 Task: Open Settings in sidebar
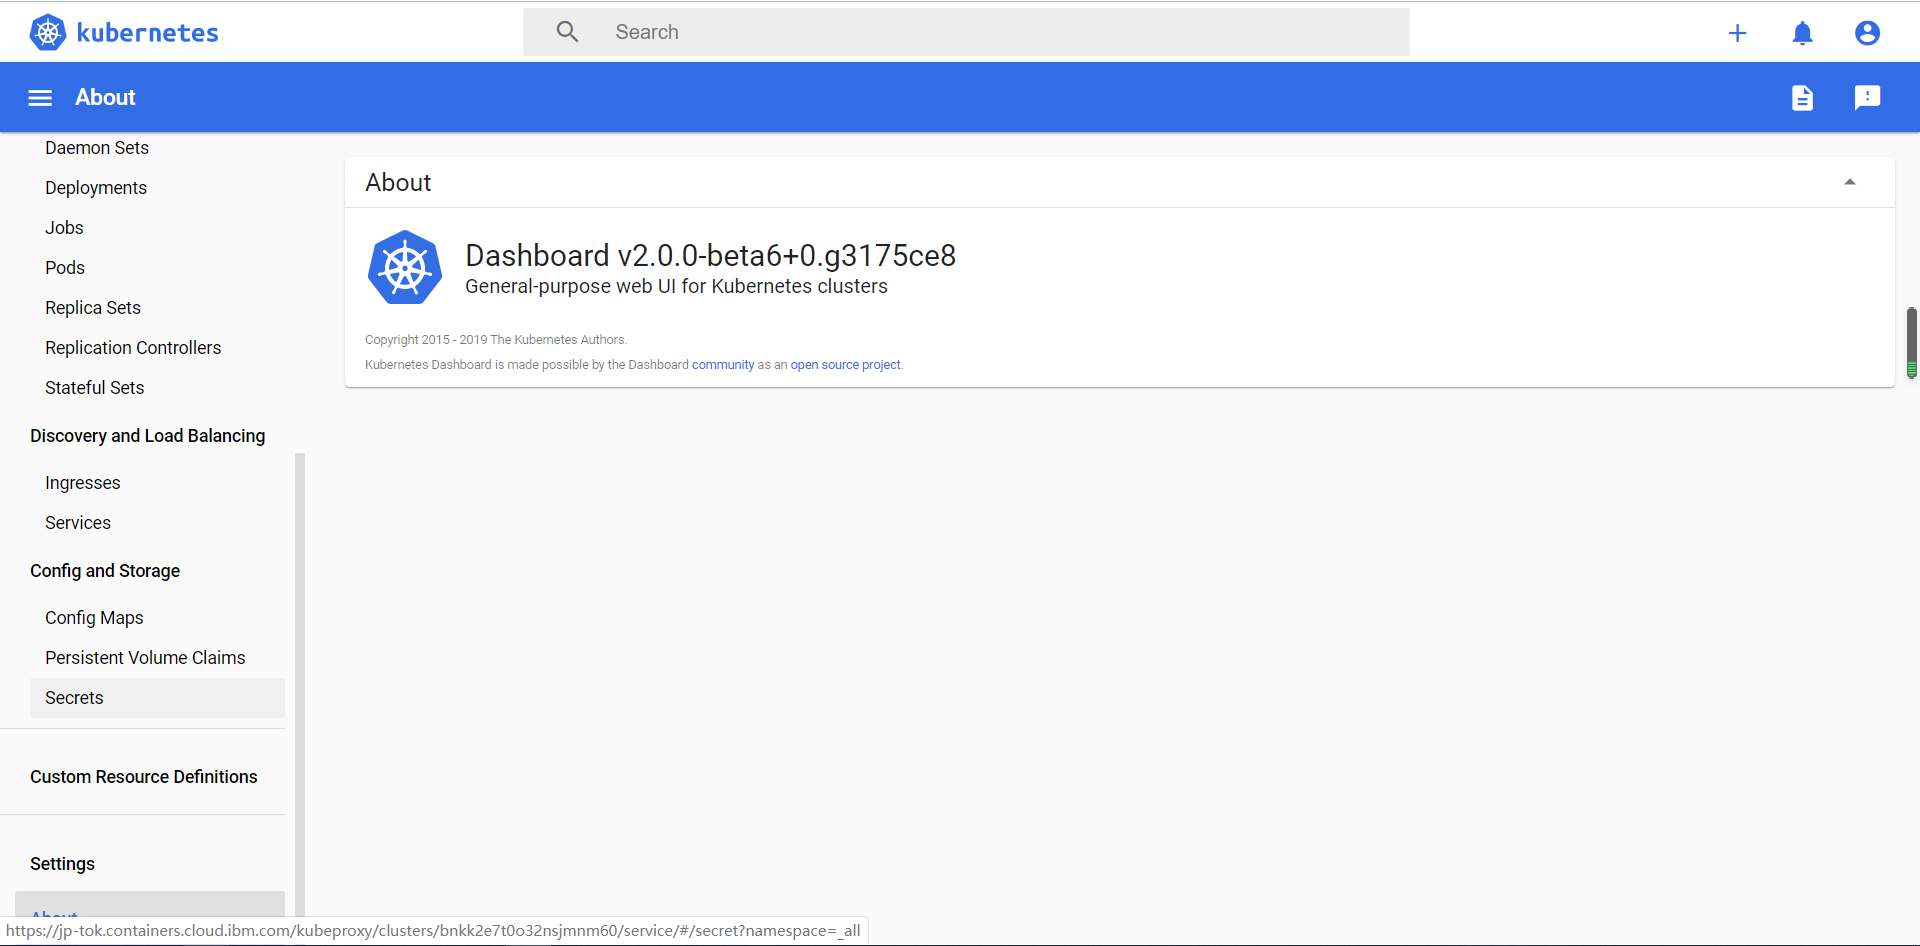(62, 864)
